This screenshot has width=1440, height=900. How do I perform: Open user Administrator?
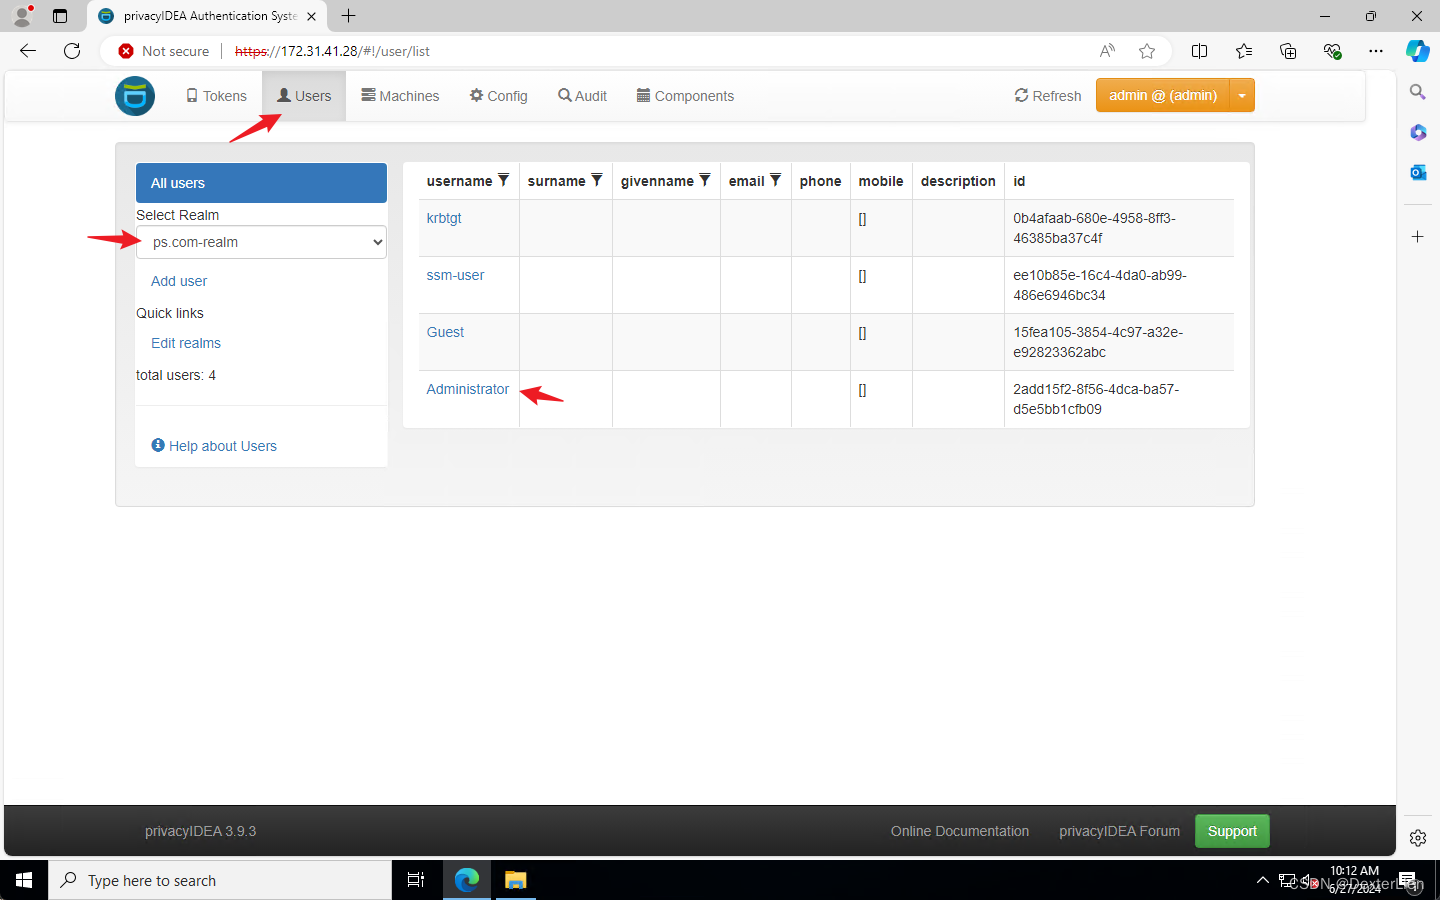click(468, 389)
